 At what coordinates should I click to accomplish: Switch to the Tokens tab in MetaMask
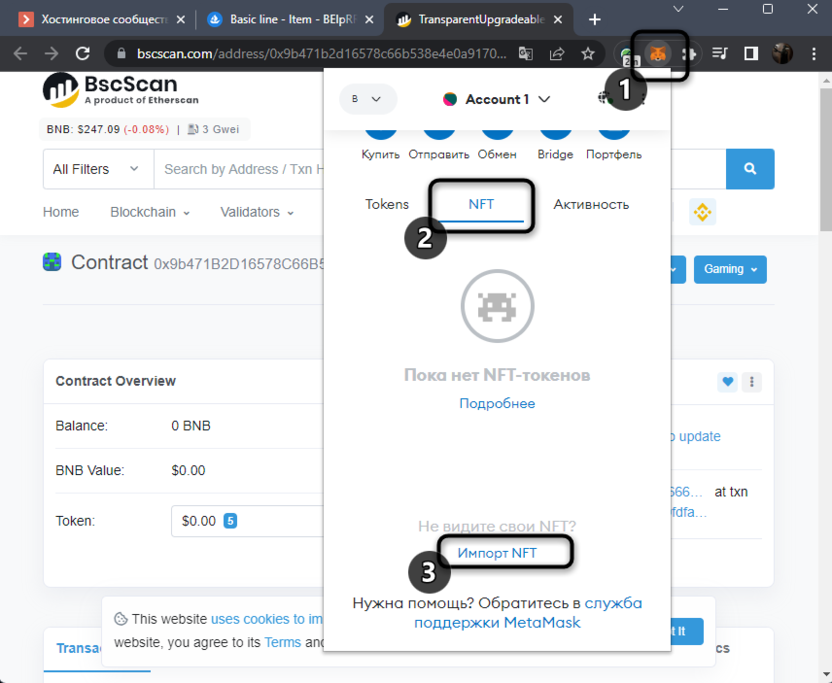pos(387,204)
